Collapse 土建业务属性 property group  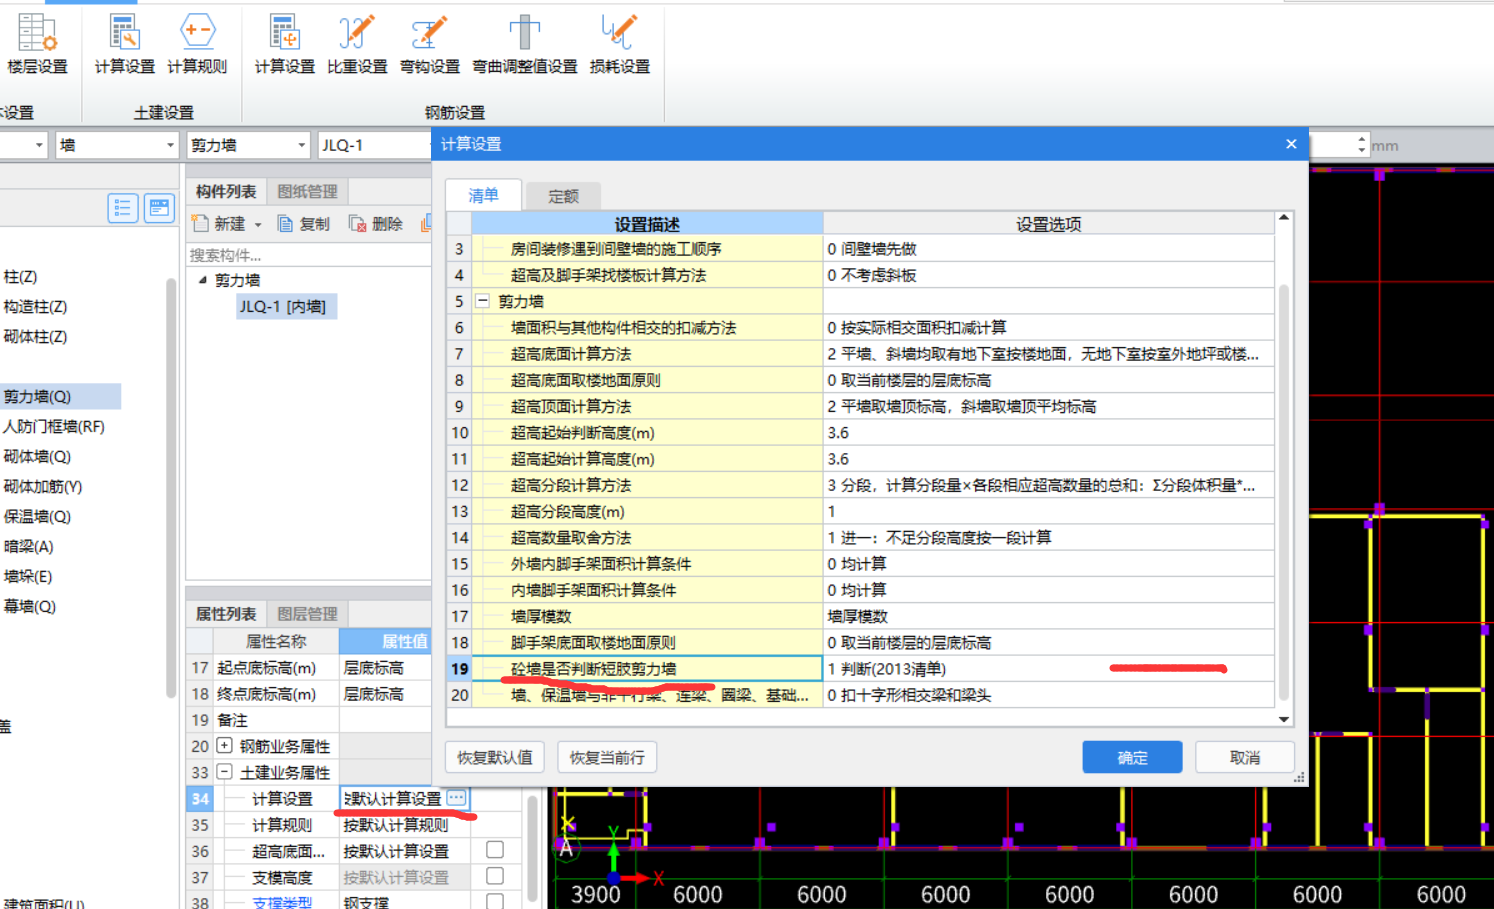[225, 772]
